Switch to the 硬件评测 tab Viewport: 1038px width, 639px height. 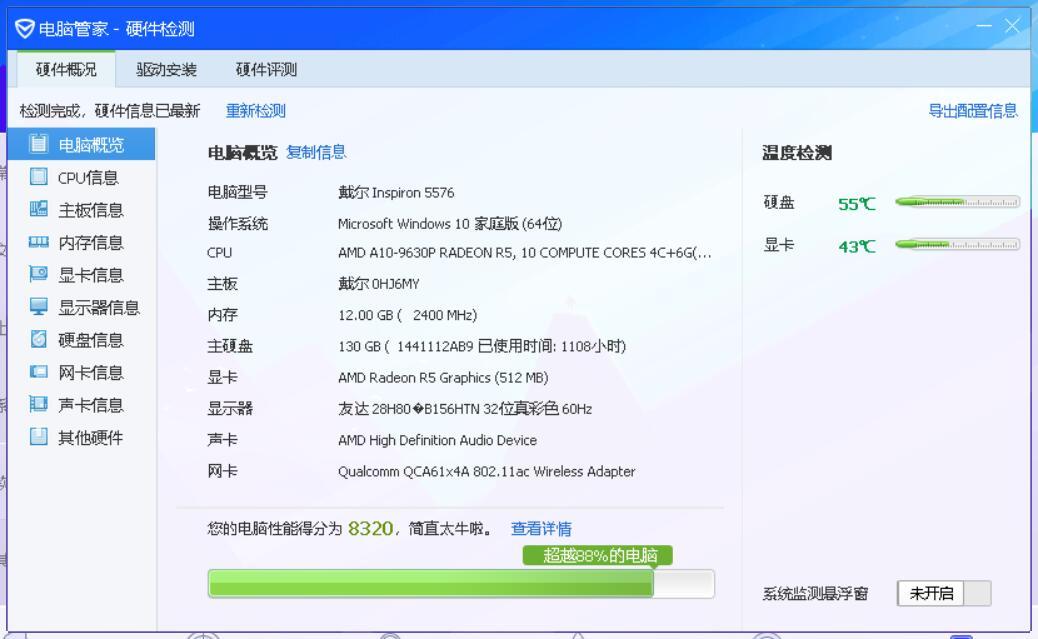pyautogui.click(x=266, y=69)
